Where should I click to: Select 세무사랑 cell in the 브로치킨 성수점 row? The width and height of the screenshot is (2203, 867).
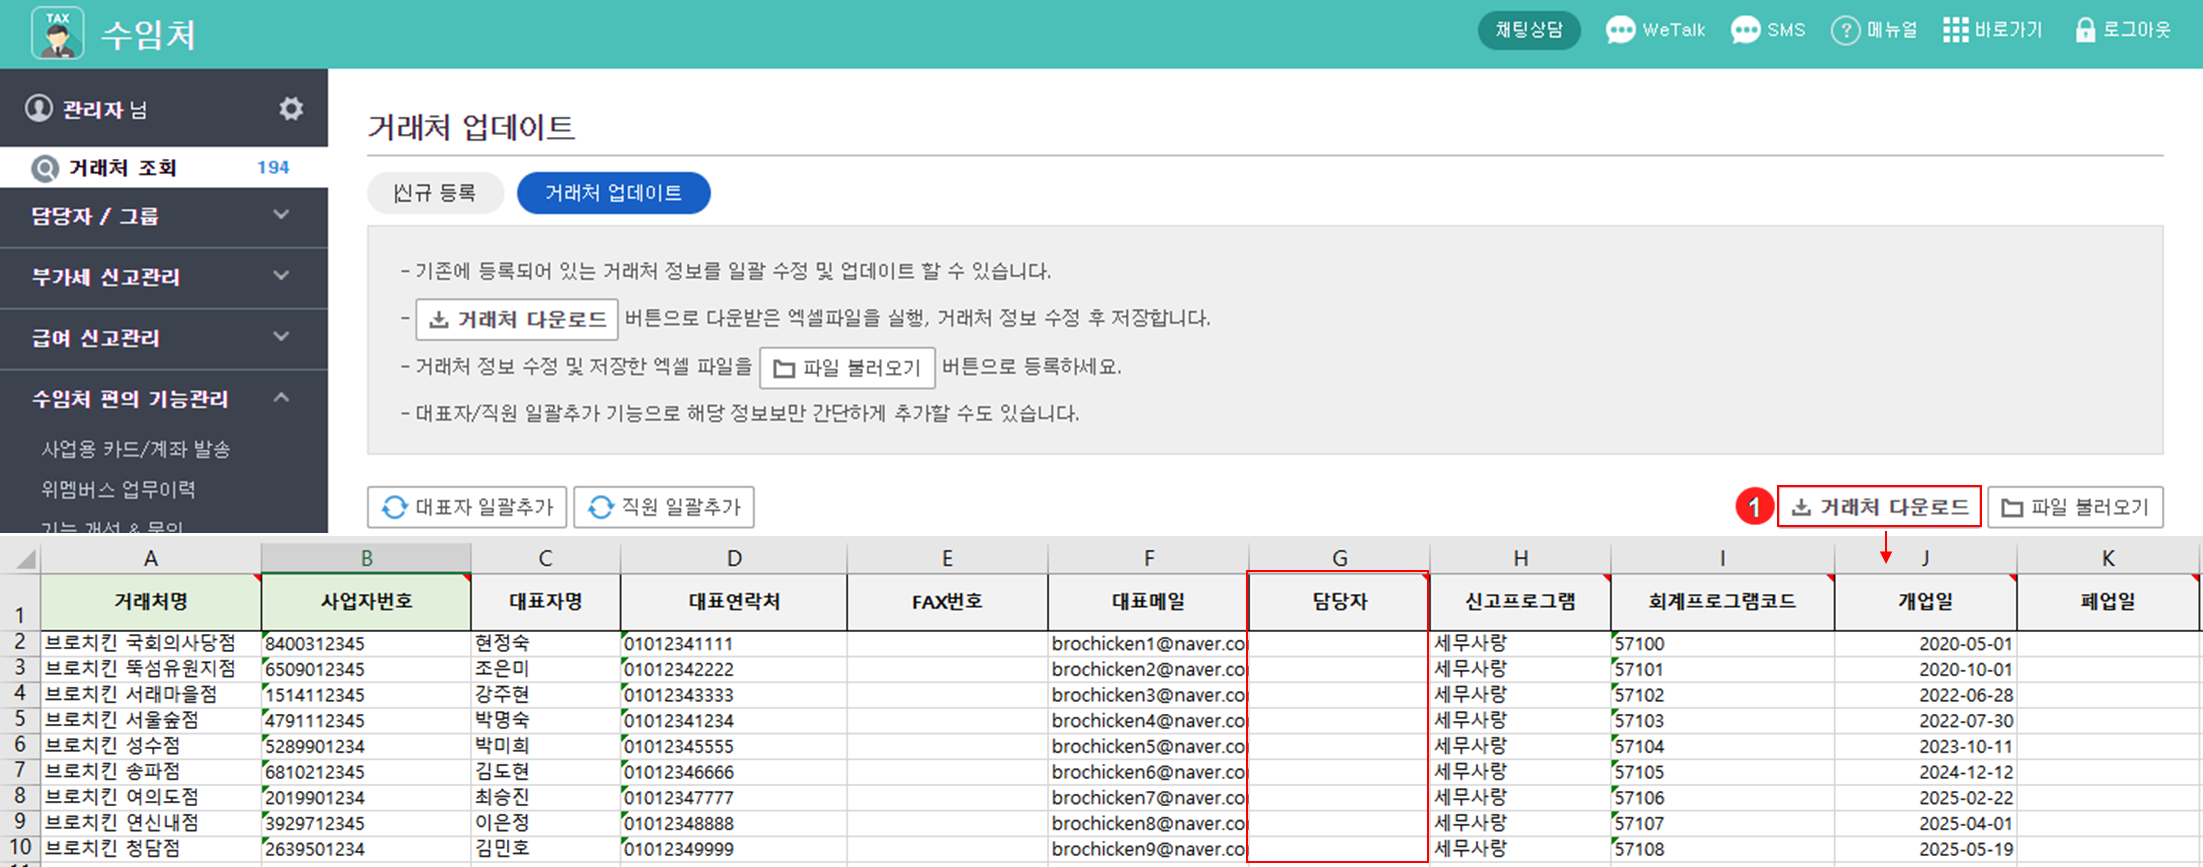click(x=1520, y=746)
